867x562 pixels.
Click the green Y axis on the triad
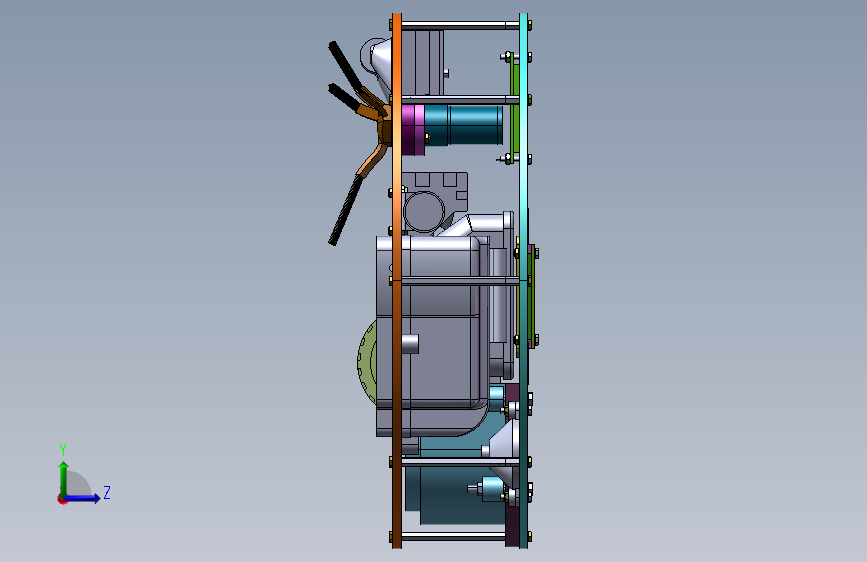pos(64,478)
